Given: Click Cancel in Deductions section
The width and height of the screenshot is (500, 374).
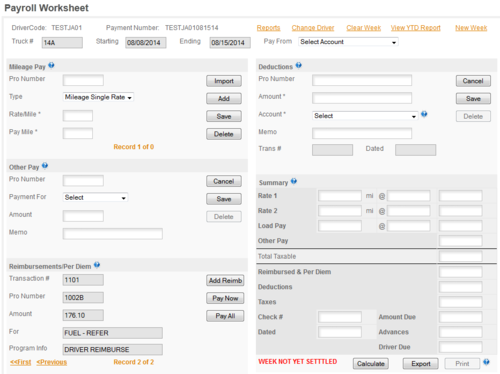Looking at the screenshot, I should click(473, 81).
